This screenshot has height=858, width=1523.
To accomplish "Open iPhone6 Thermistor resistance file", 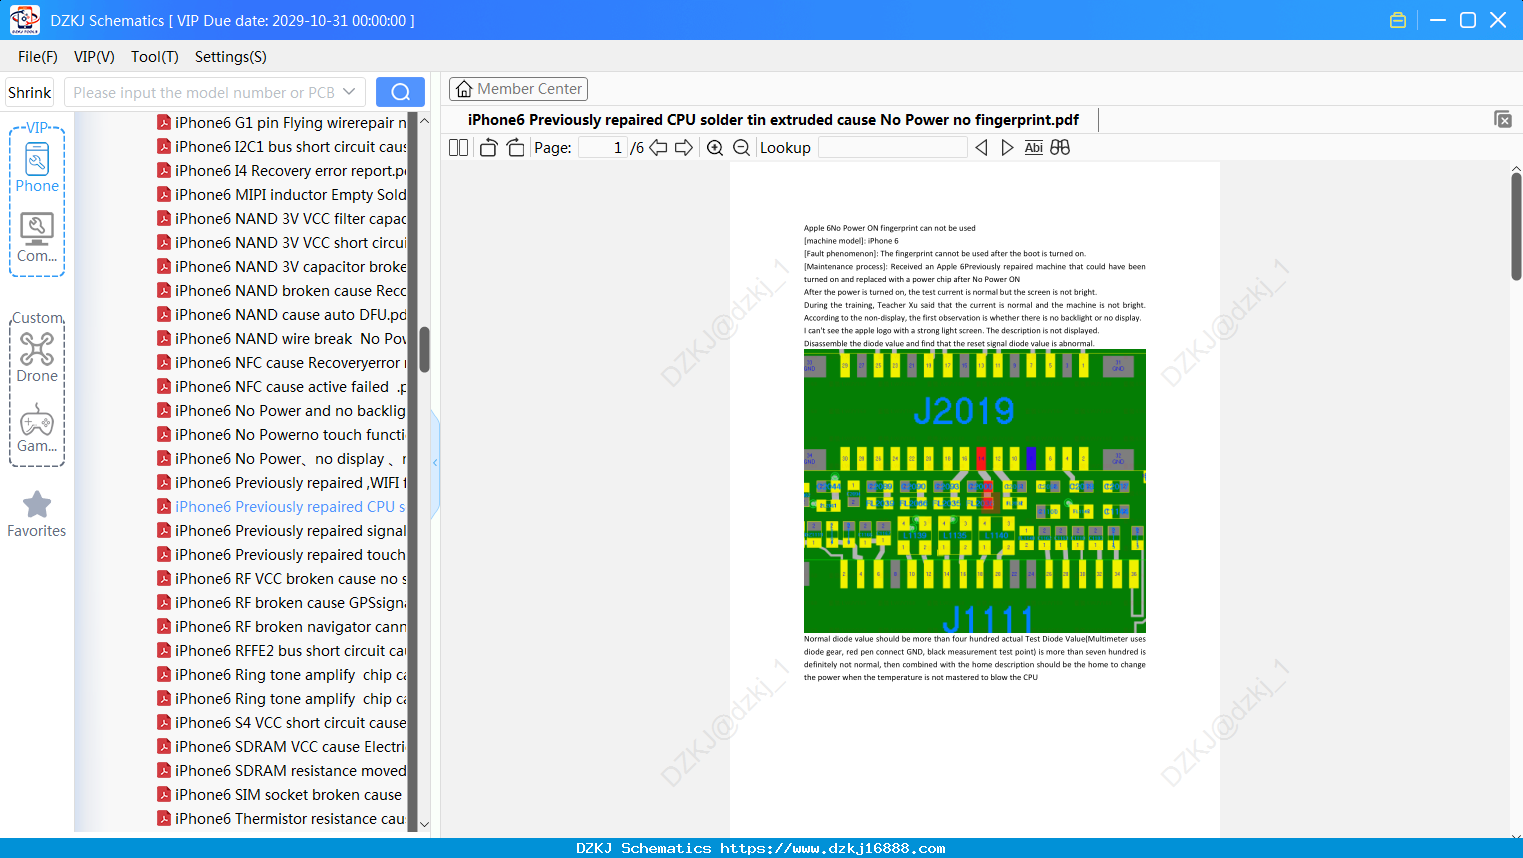I will pyautogui.click(x=290, y=818).
